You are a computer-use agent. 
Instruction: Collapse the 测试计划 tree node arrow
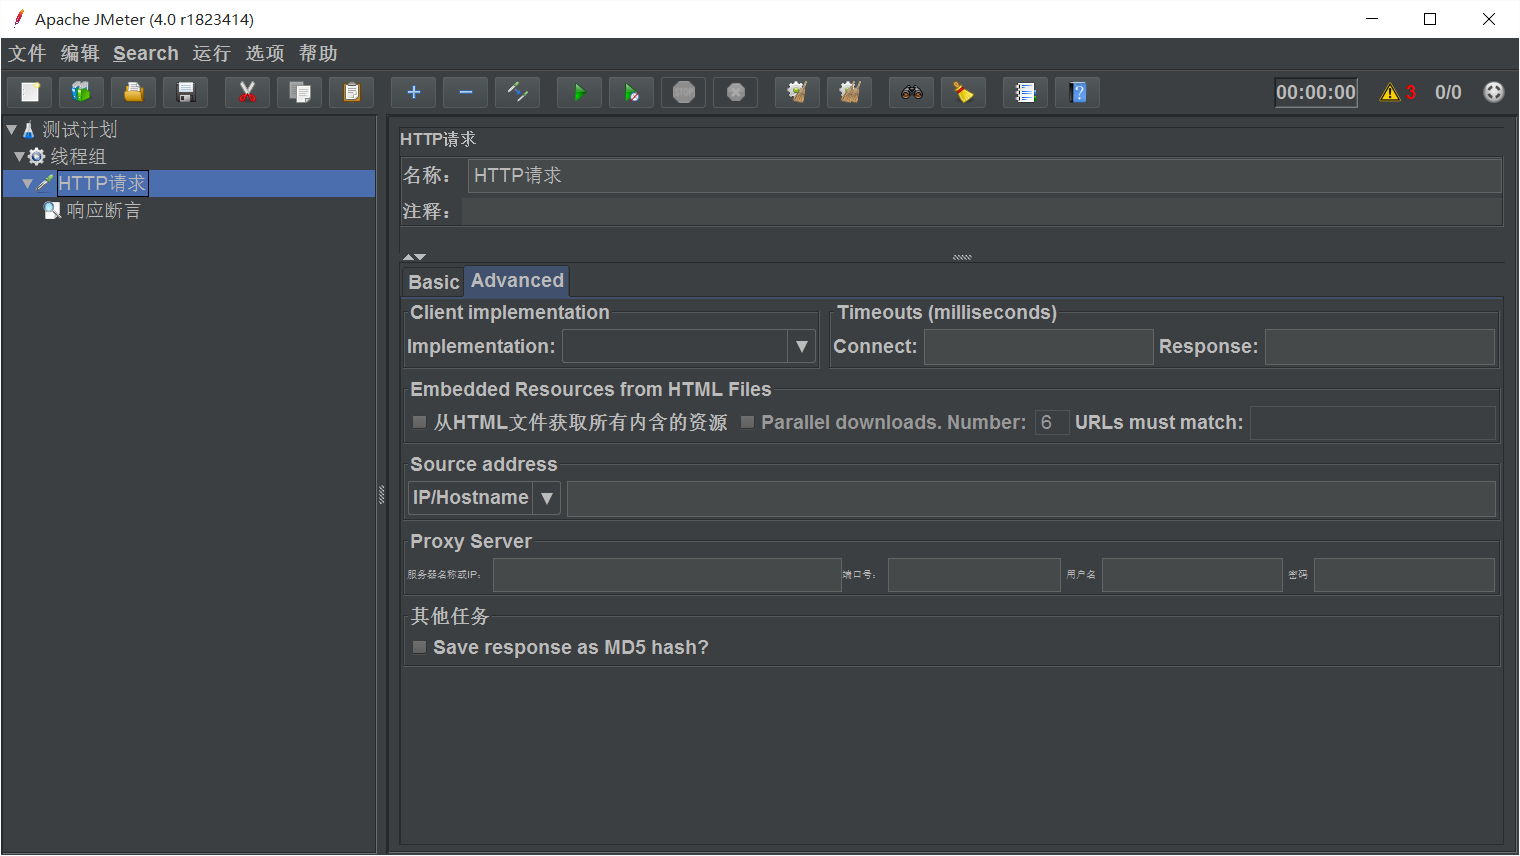11,129
